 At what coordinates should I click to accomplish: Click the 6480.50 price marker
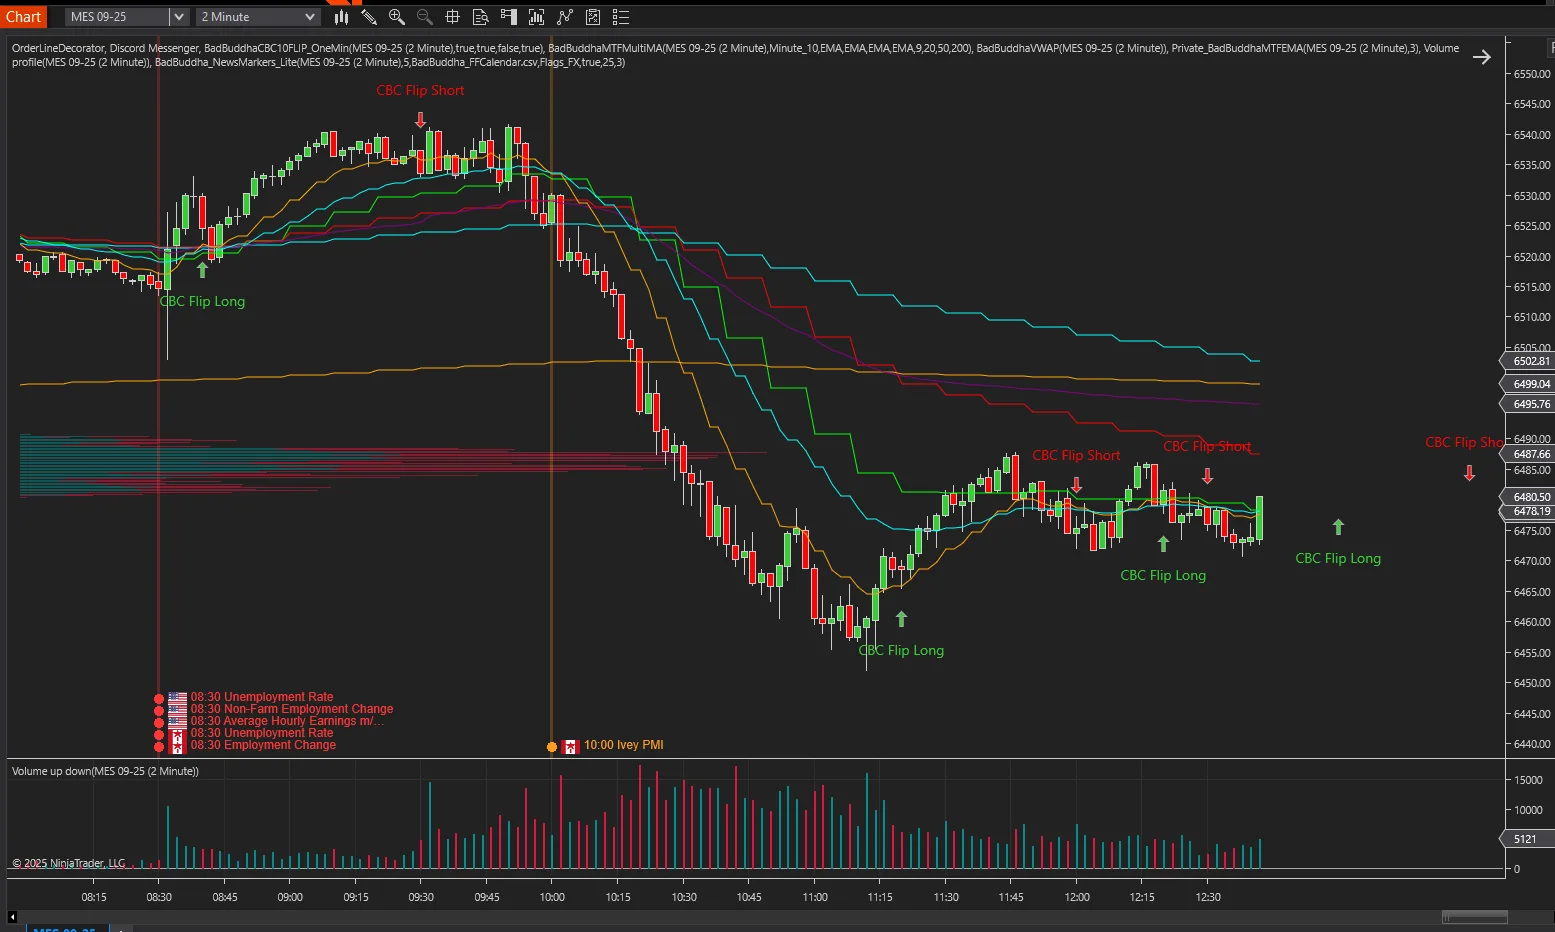1529,497
